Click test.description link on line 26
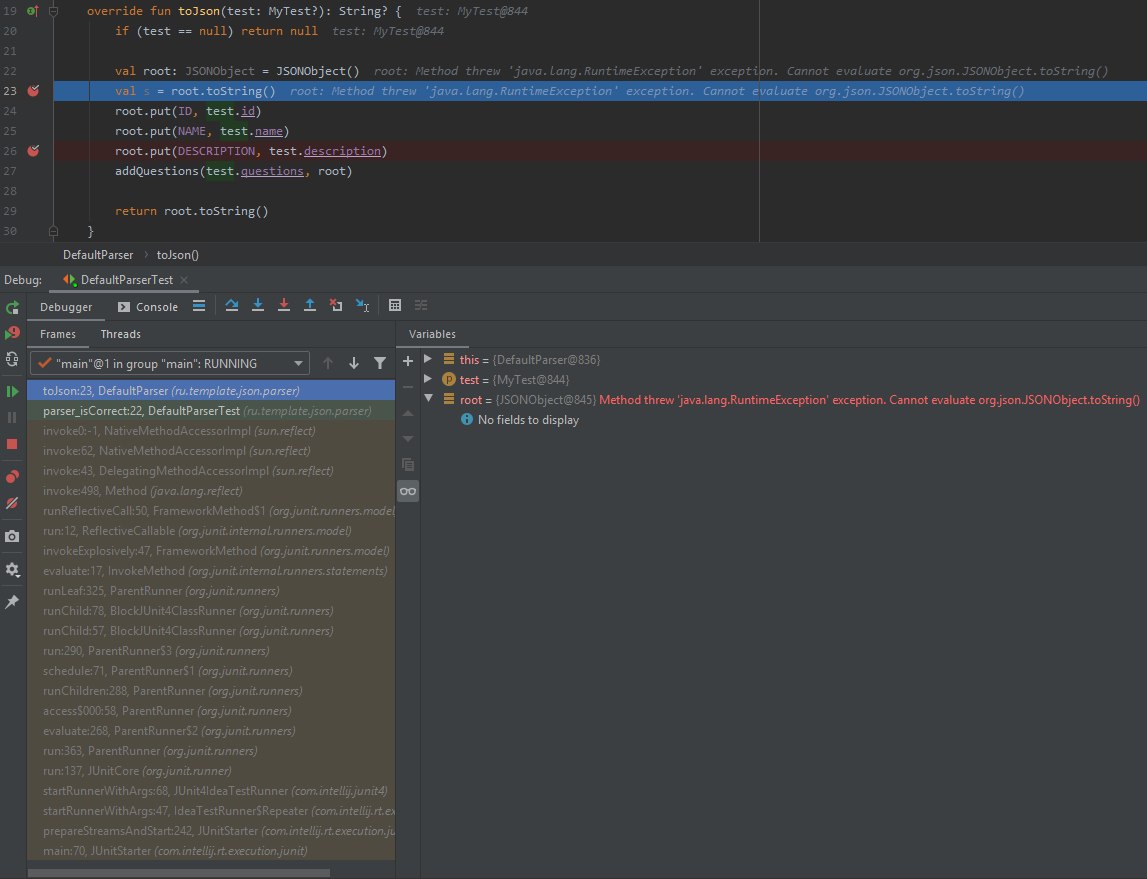The height and width of the screenshot is (879, 1147). [342, 151]
